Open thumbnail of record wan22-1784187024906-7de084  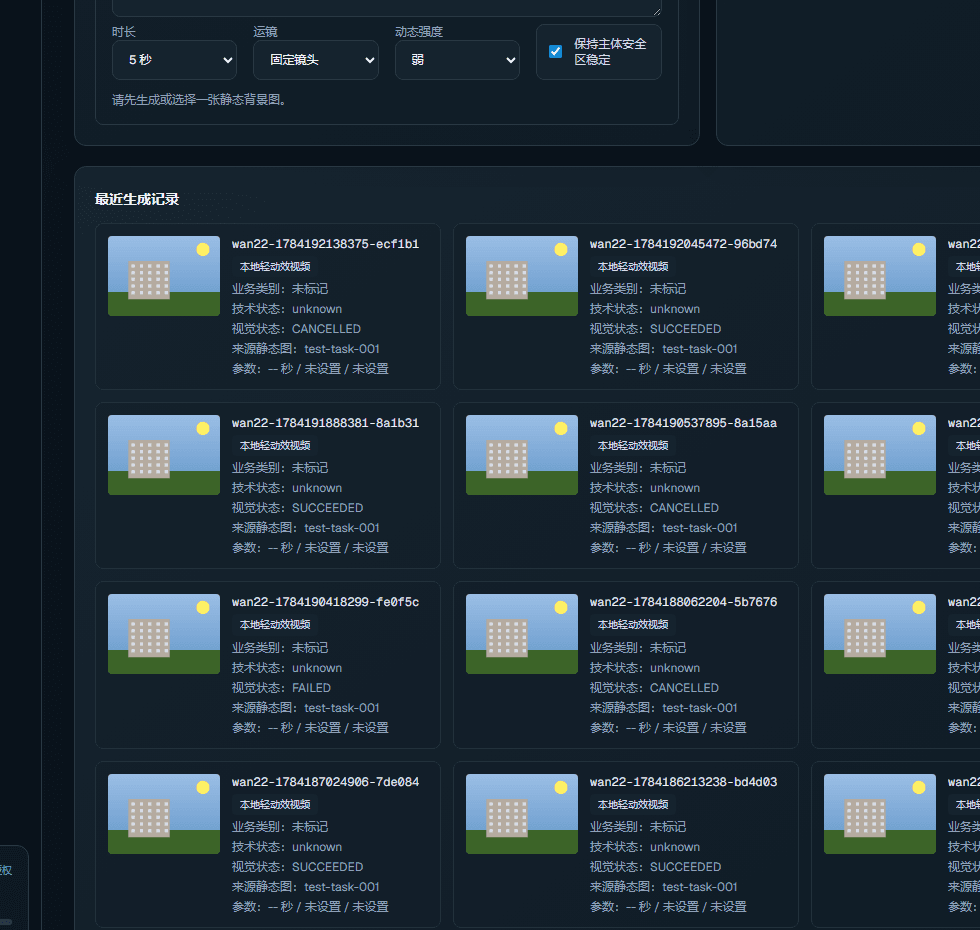tap(164, 814)
